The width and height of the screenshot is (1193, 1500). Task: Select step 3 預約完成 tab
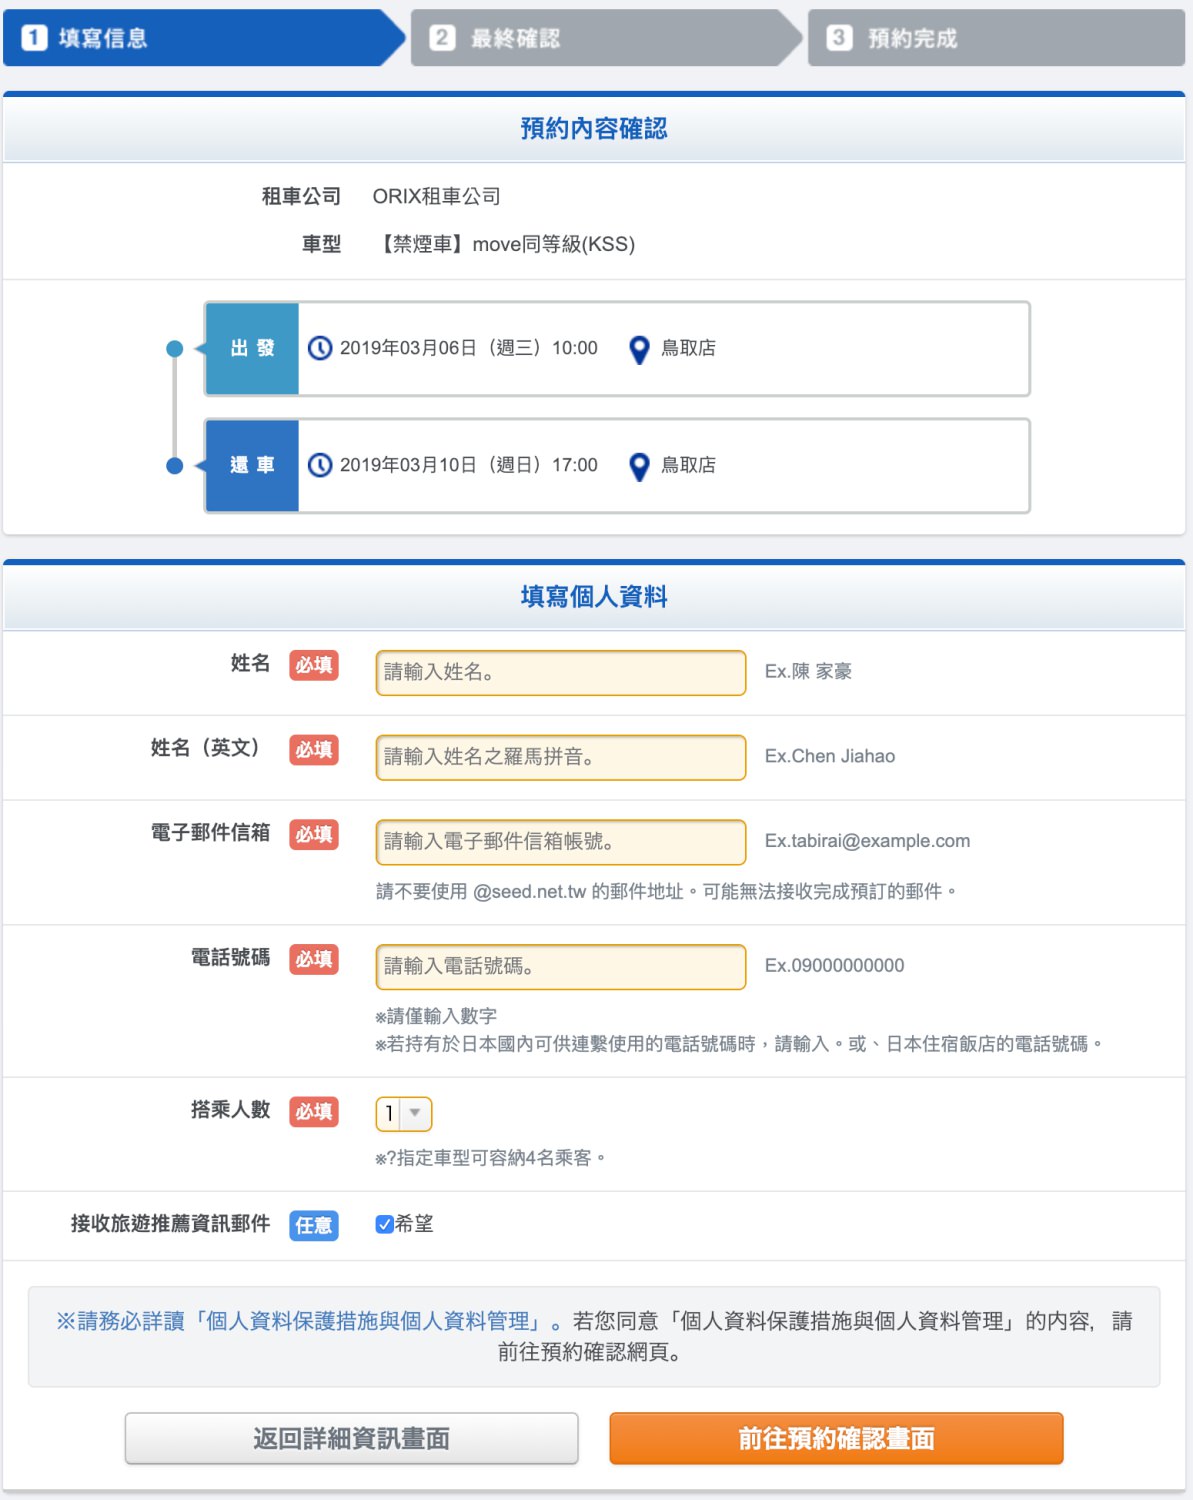click(995, 38)
